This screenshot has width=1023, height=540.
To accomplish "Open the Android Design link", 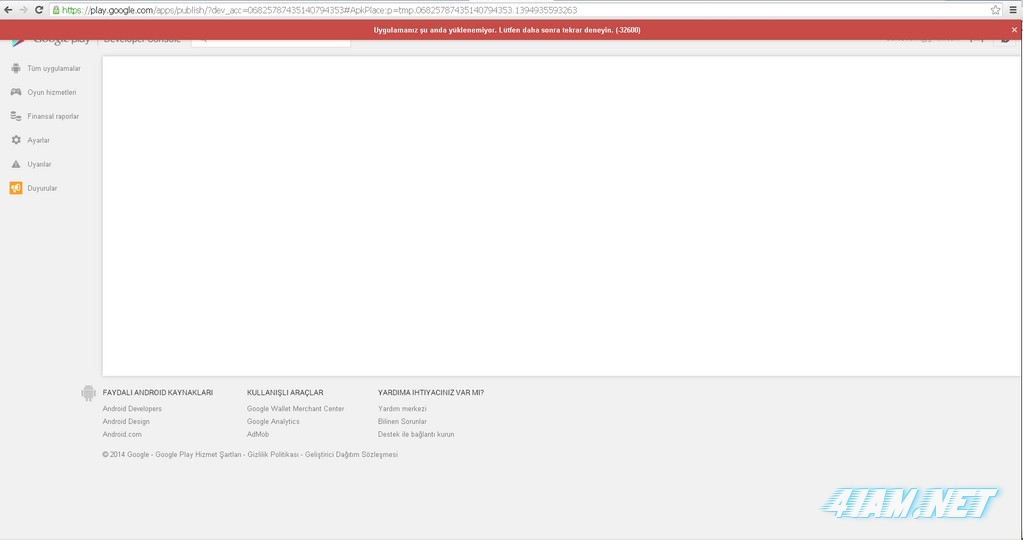I will click(x=126, y=421).
